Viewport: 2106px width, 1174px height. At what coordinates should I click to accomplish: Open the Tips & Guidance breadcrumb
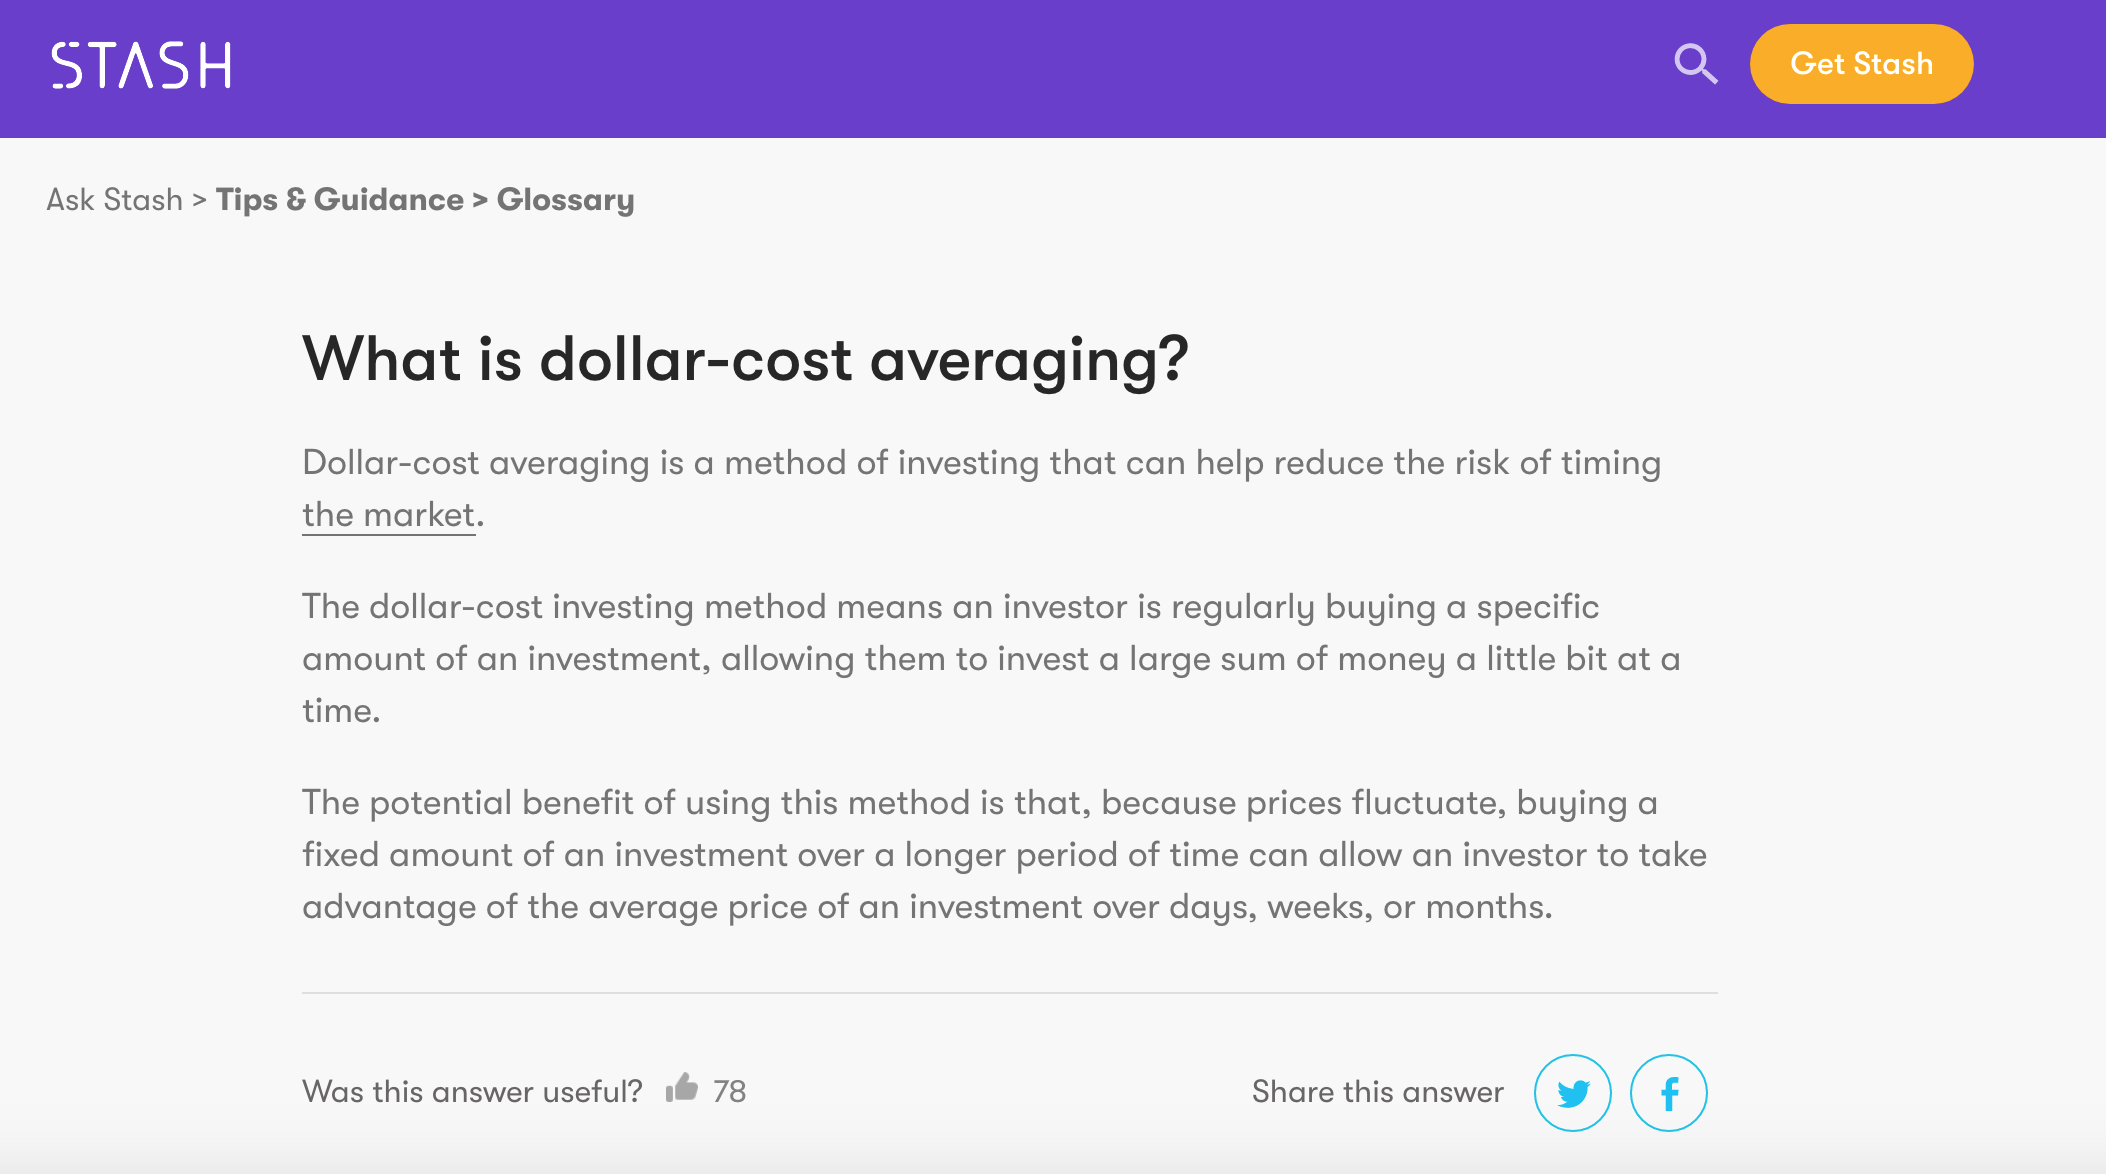(339, 200)
